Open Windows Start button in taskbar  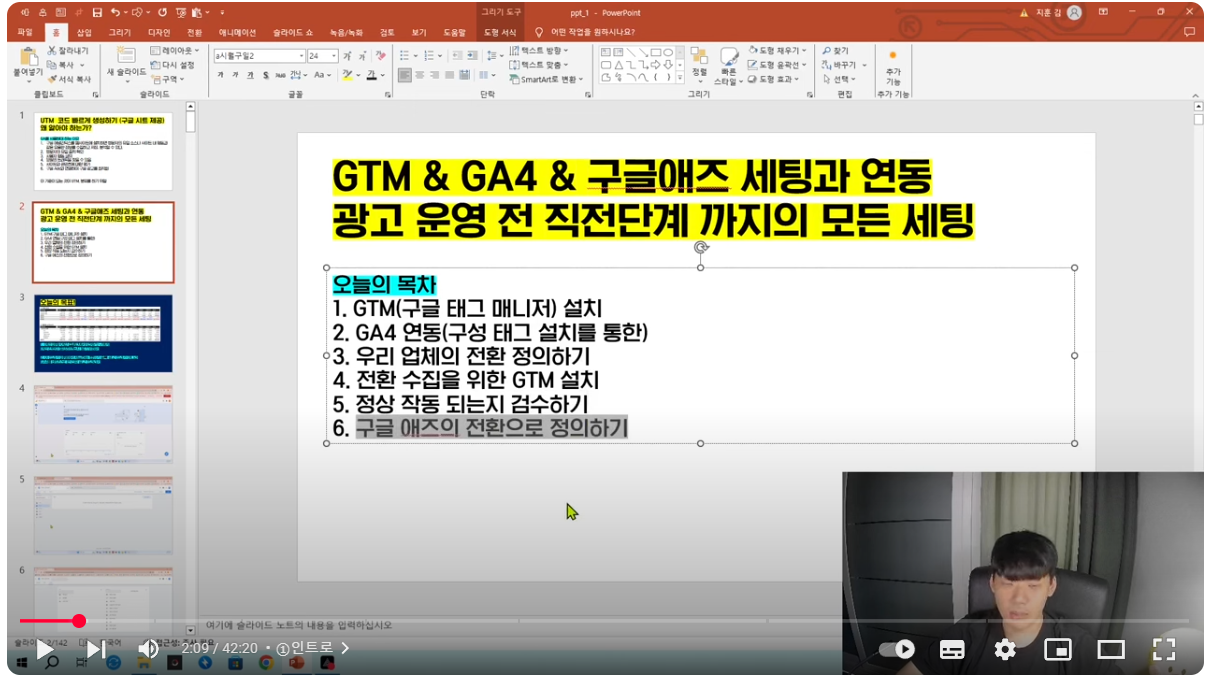click(20, 662)
